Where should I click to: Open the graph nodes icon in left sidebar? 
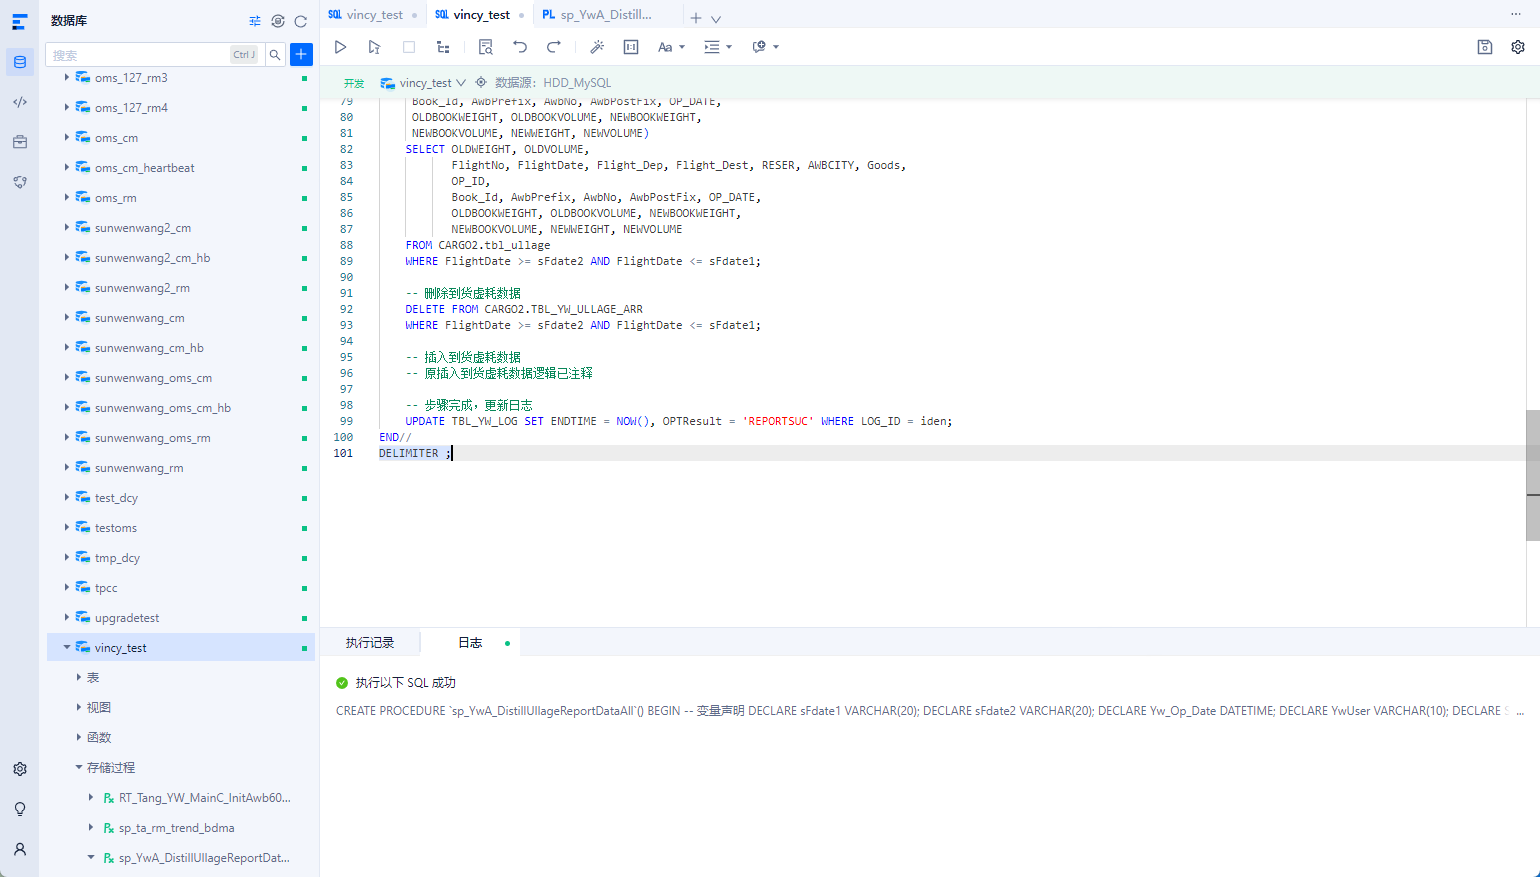click(20, 182)
